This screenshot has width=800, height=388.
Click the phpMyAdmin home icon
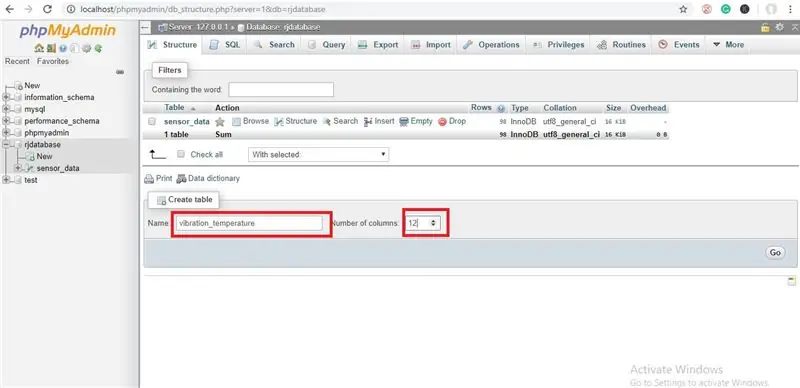point(39,48)
